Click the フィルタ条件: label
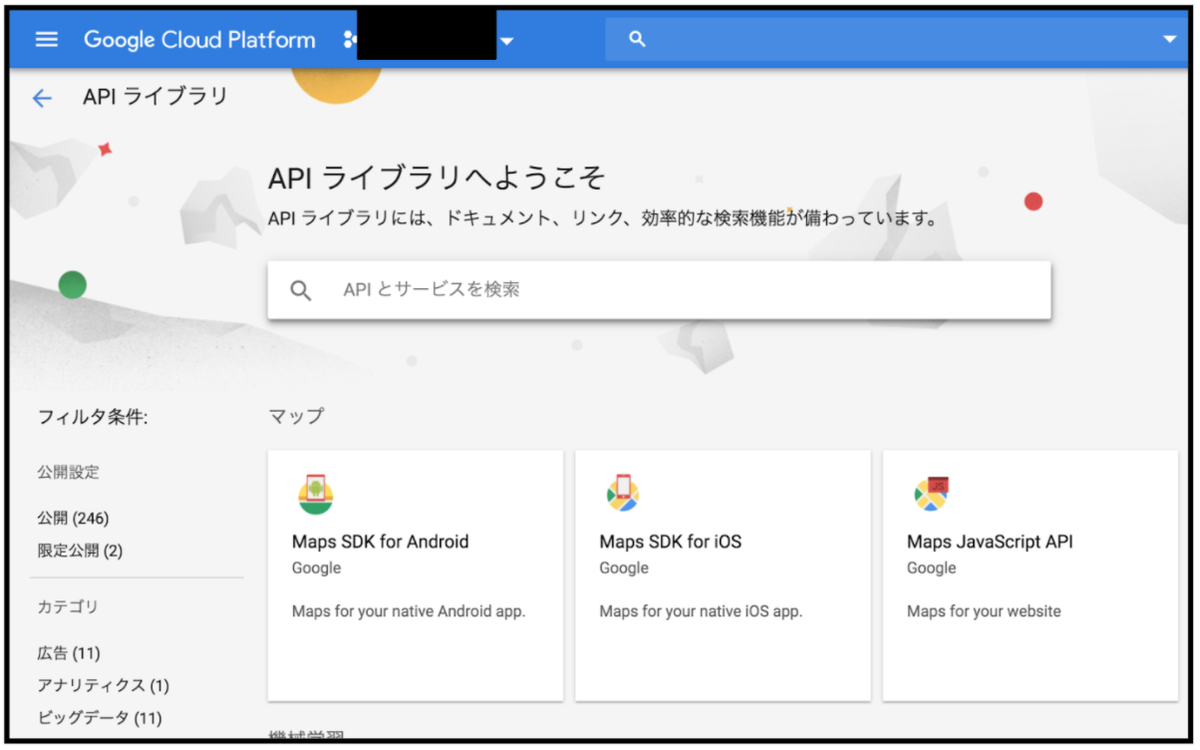The image size is (1200, 750). [x=92, y=418]
